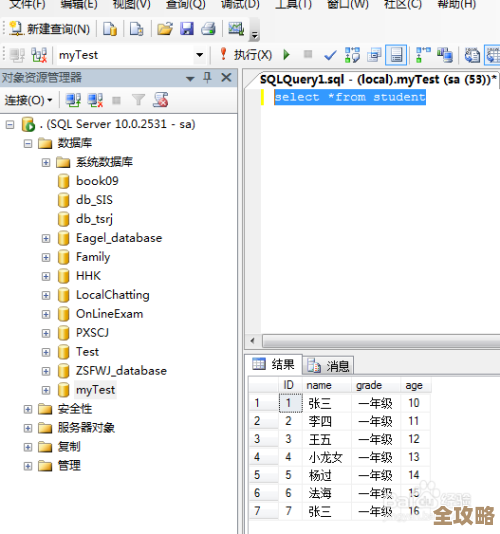The width and height of the screenshot is (500, 534).
Task: Click the Parse checkmark icon
Action: click(330, 54)
